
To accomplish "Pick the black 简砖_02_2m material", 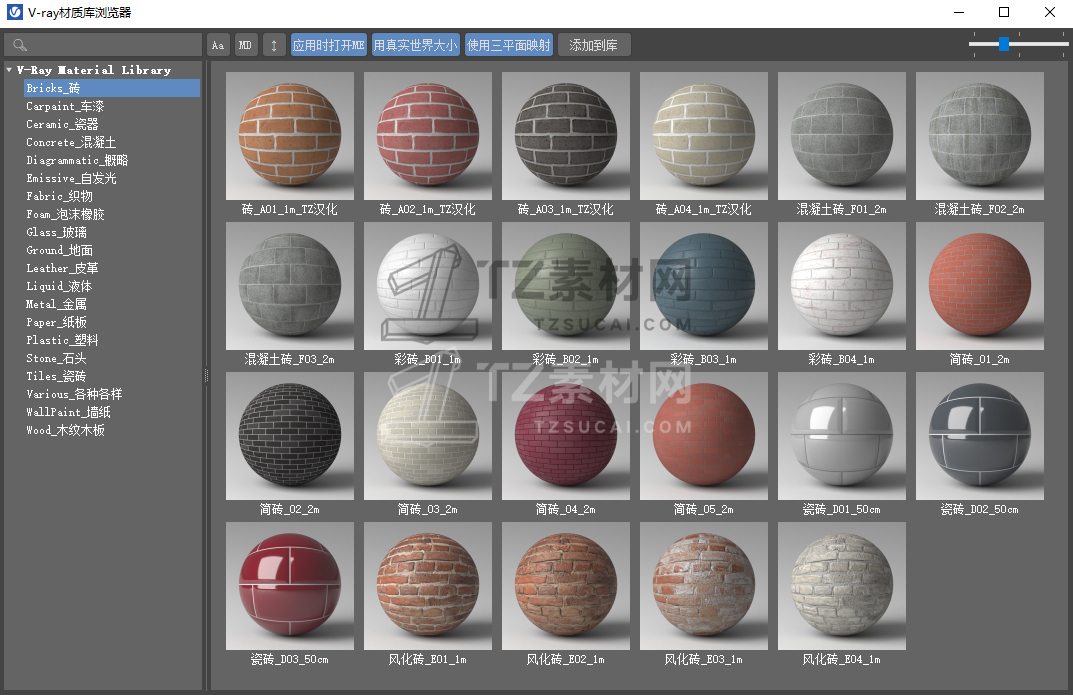I will pos(289,436).
